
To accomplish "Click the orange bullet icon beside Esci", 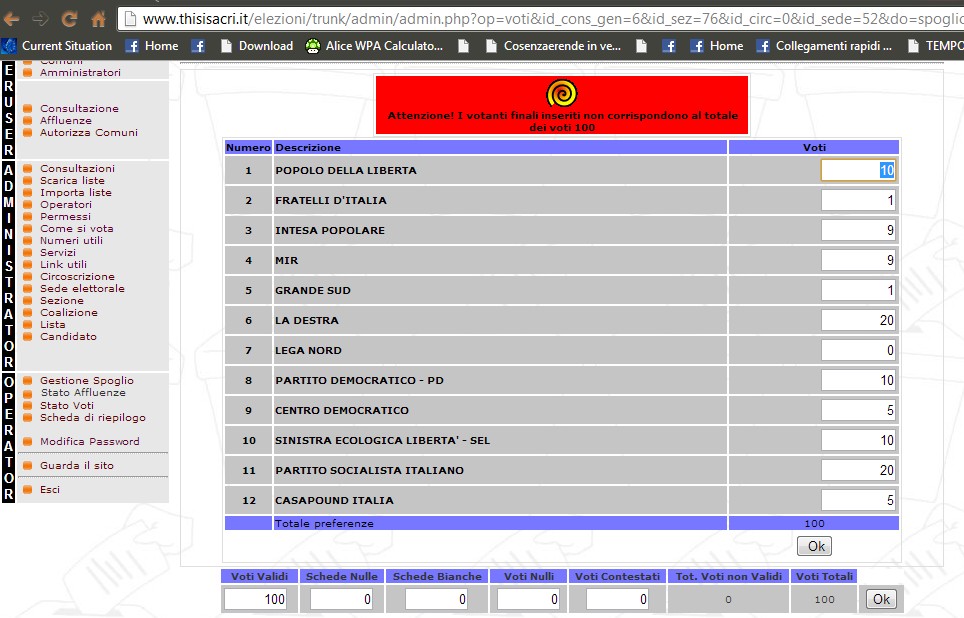I will click(x=28, y=490).
